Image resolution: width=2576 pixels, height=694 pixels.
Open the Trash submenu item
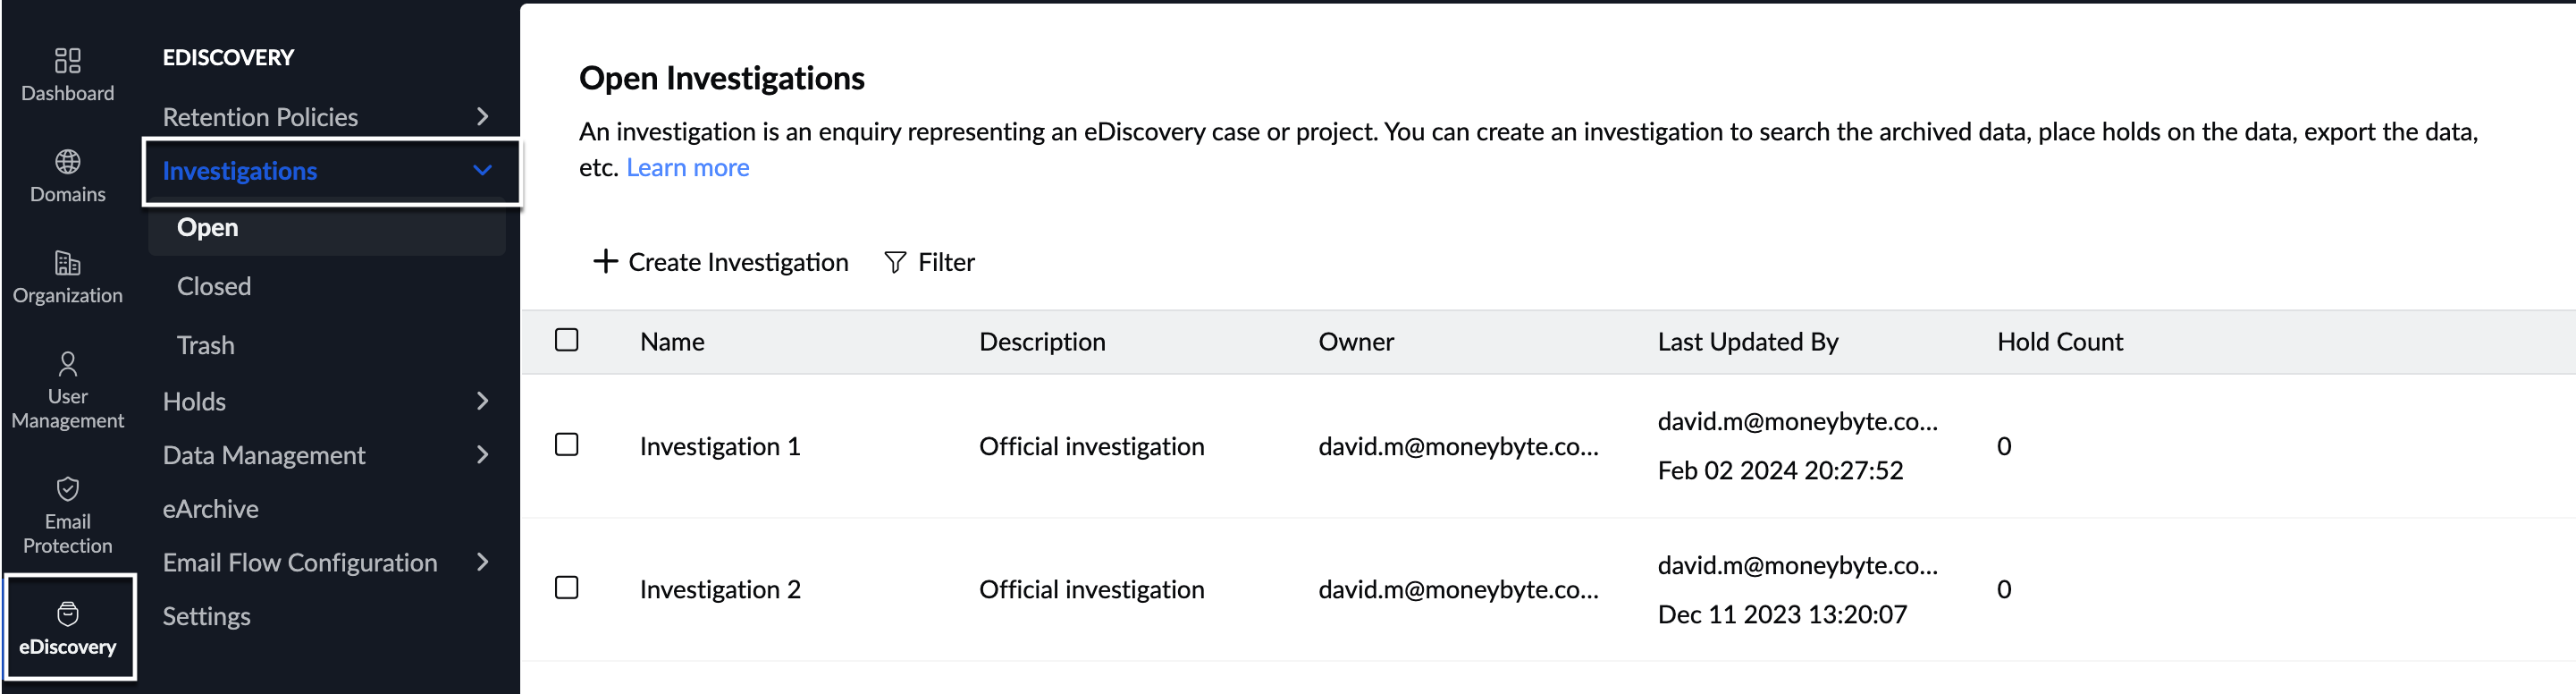coord(206,345)
